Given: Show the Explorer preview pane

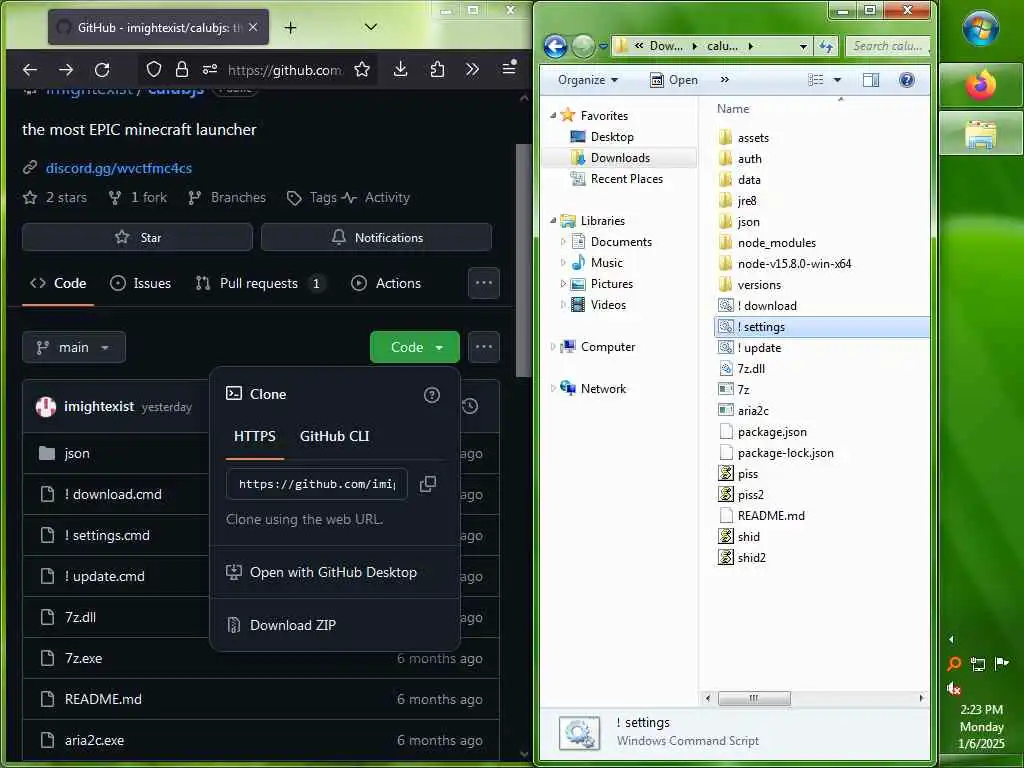Looking at the screenshot, I should tap(871, 80).
